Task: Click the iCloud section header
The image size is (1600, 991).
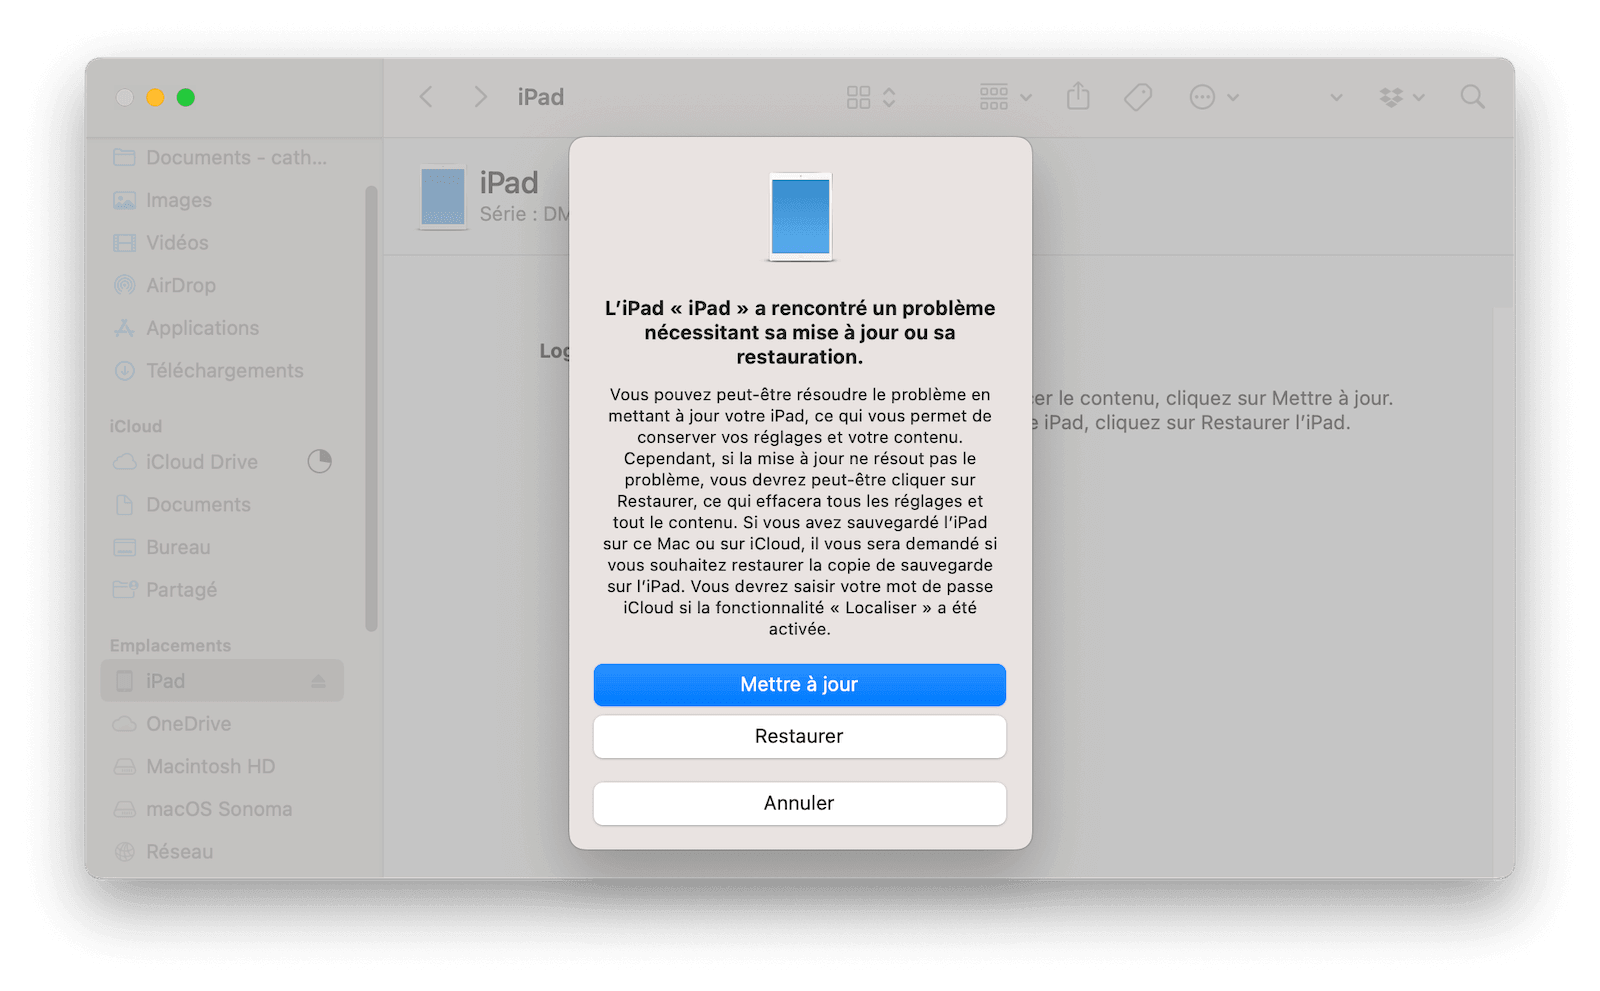Action: click(136, 426)
